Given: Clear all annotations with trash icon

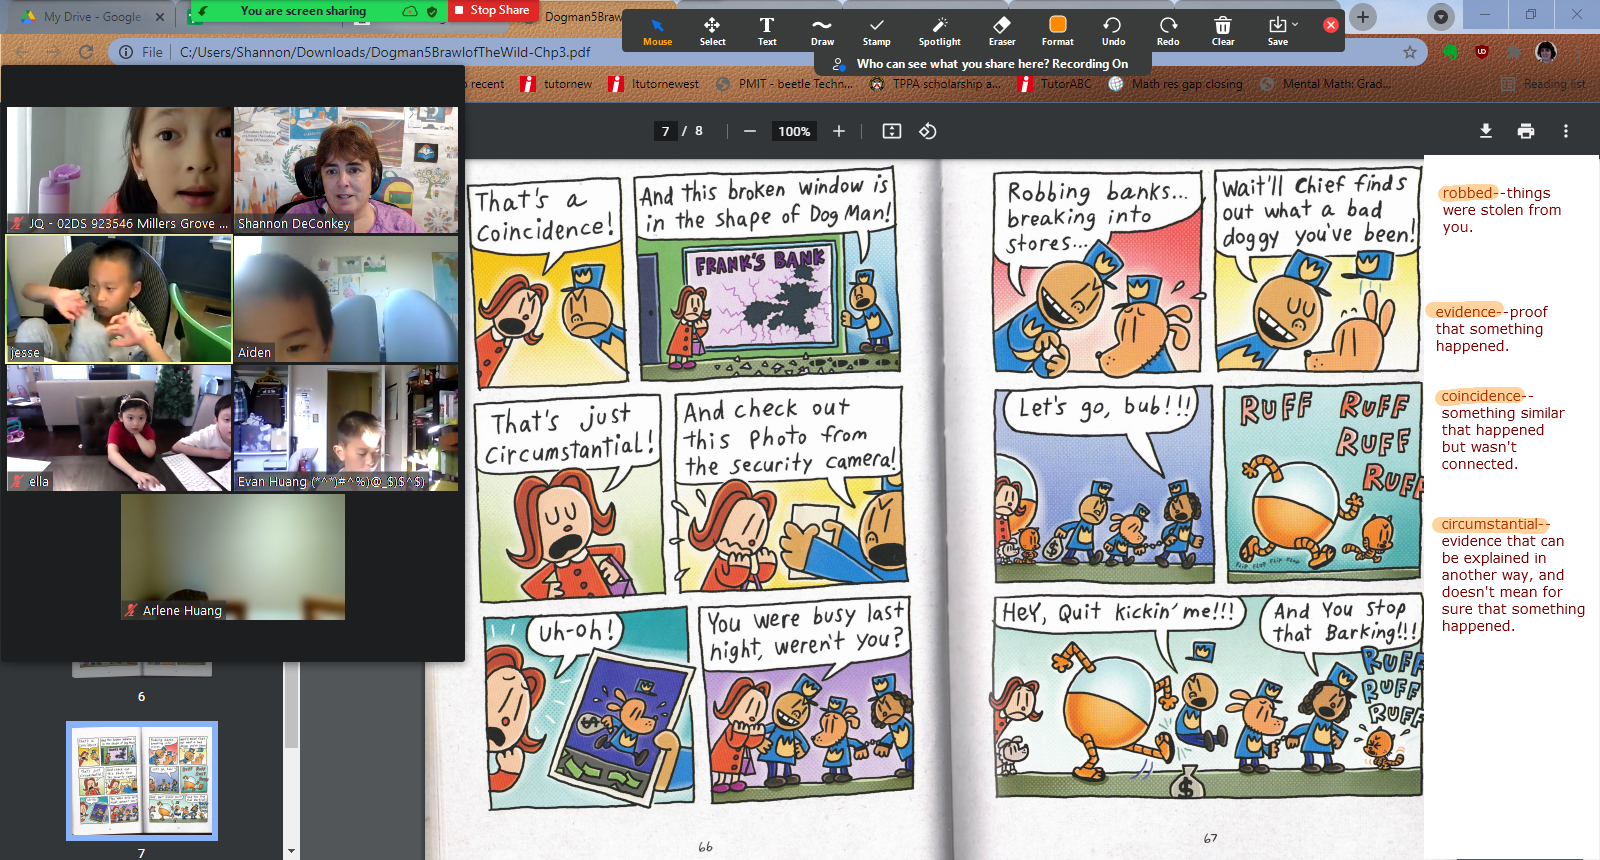Looking at the screenshot, I should [x=1223, y=31].
